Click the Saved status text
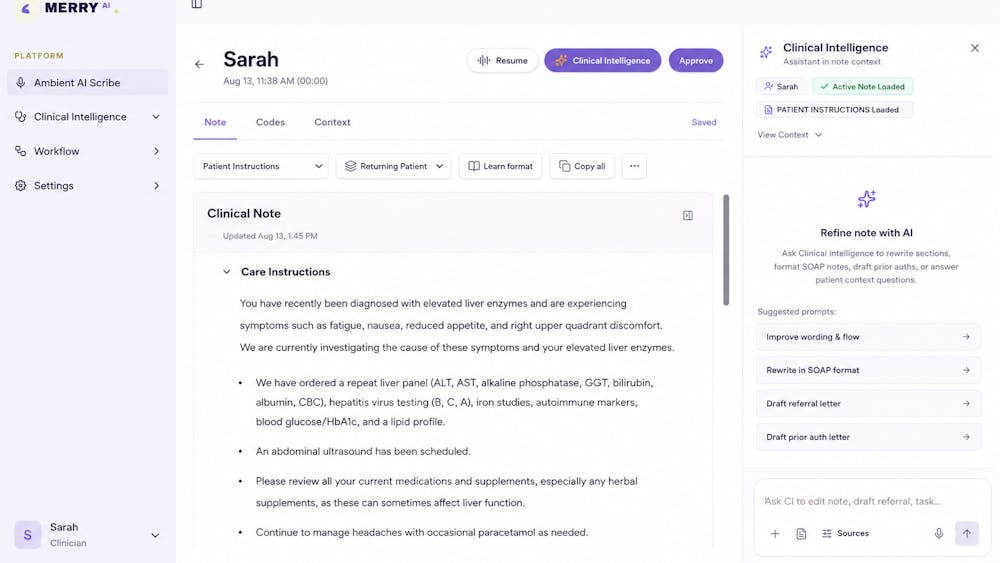 pyautogui.click(x=704, y=122)
